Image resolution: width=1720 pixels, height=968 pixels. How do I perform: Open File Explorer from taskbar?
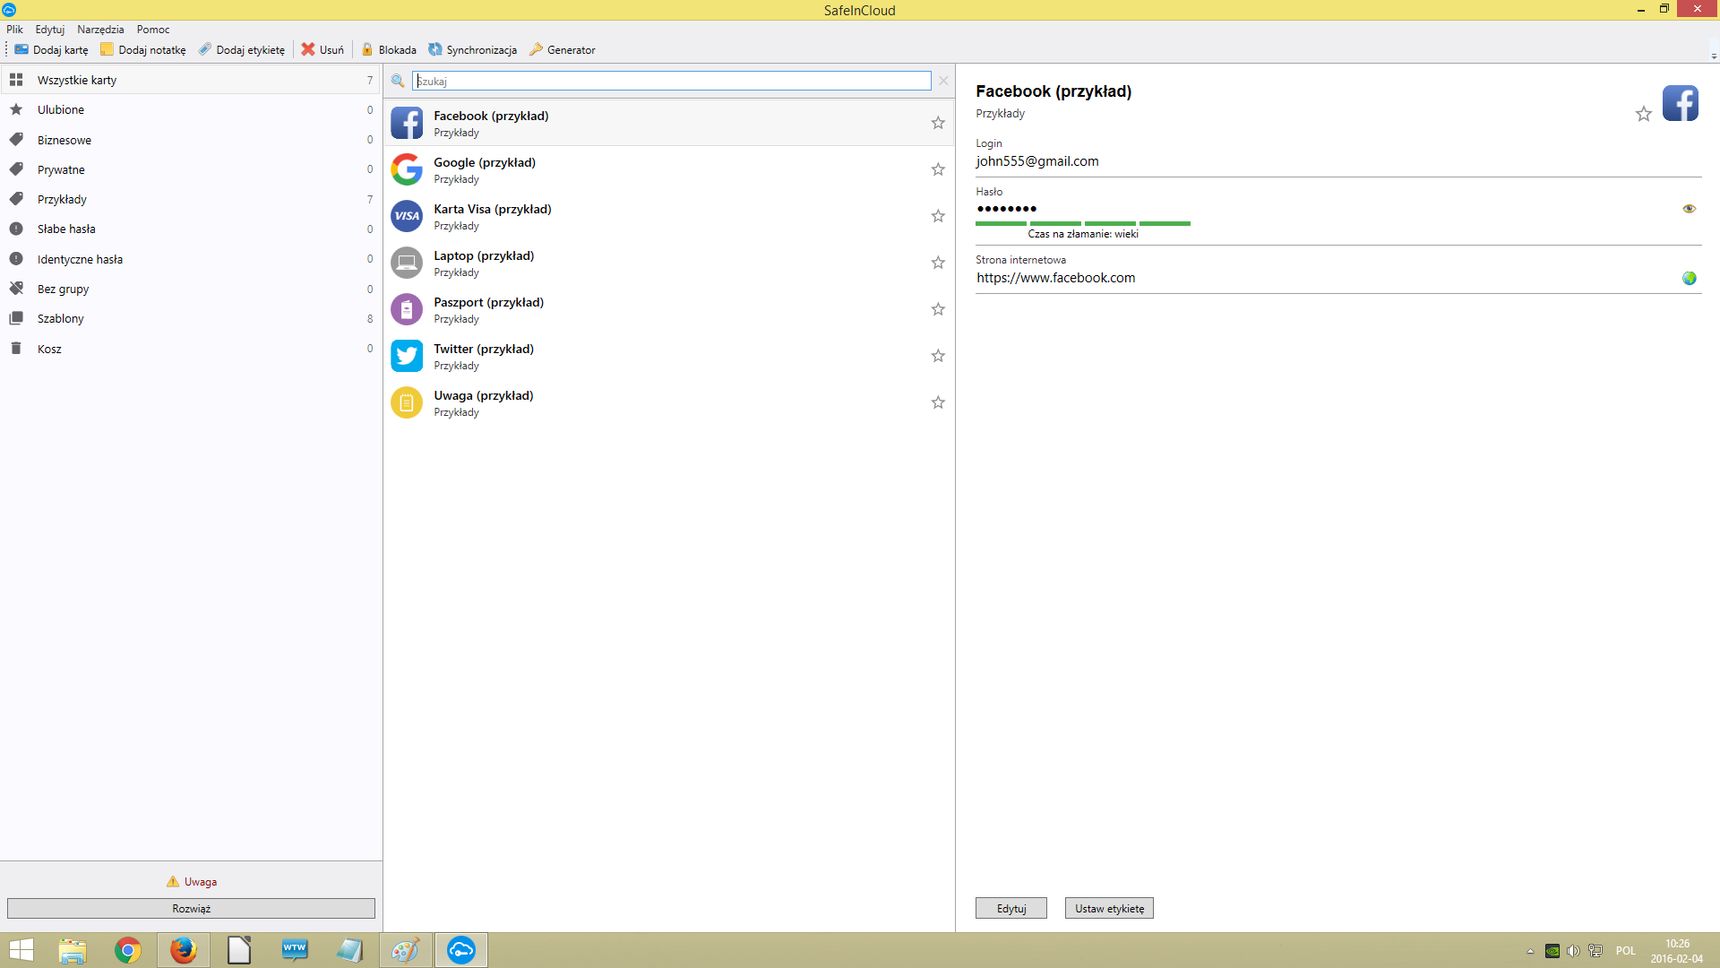72,950
